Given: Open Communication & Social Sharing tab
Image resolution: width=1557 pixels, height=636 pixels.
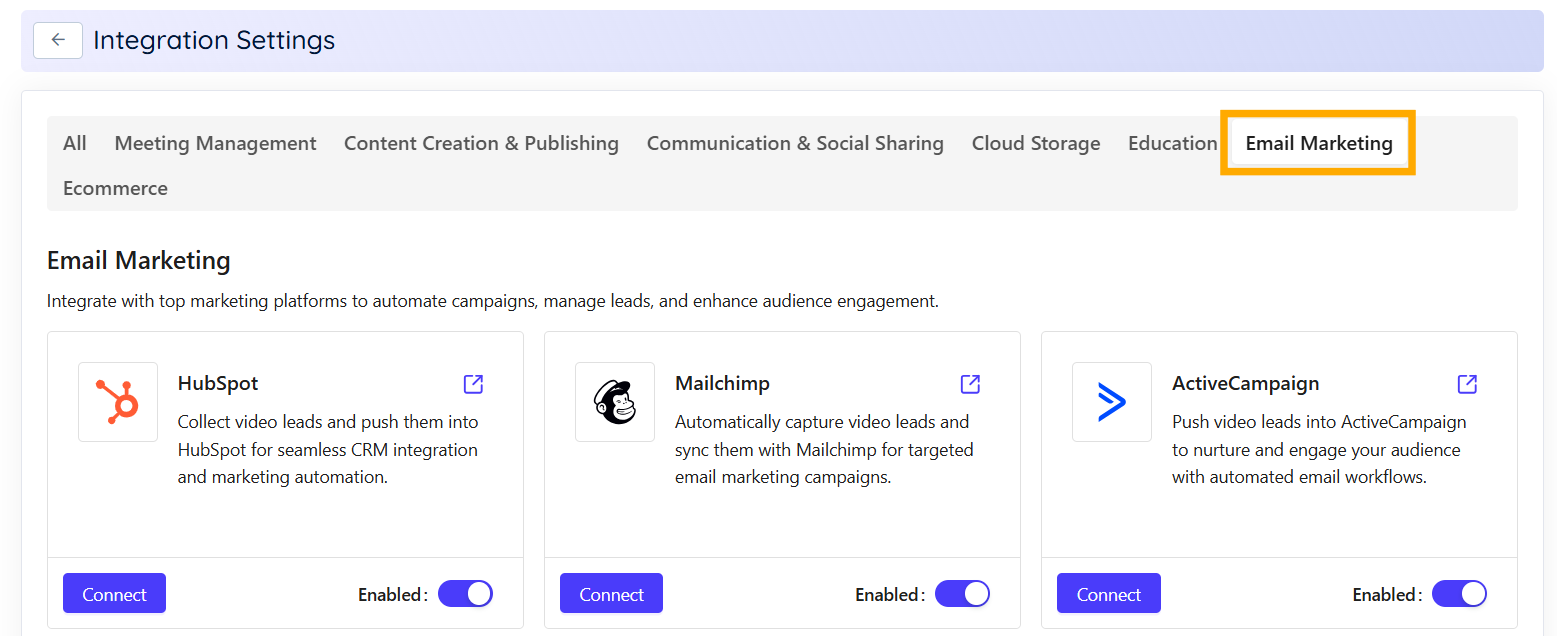Looking at the screenshot, I should coord(794,143).
